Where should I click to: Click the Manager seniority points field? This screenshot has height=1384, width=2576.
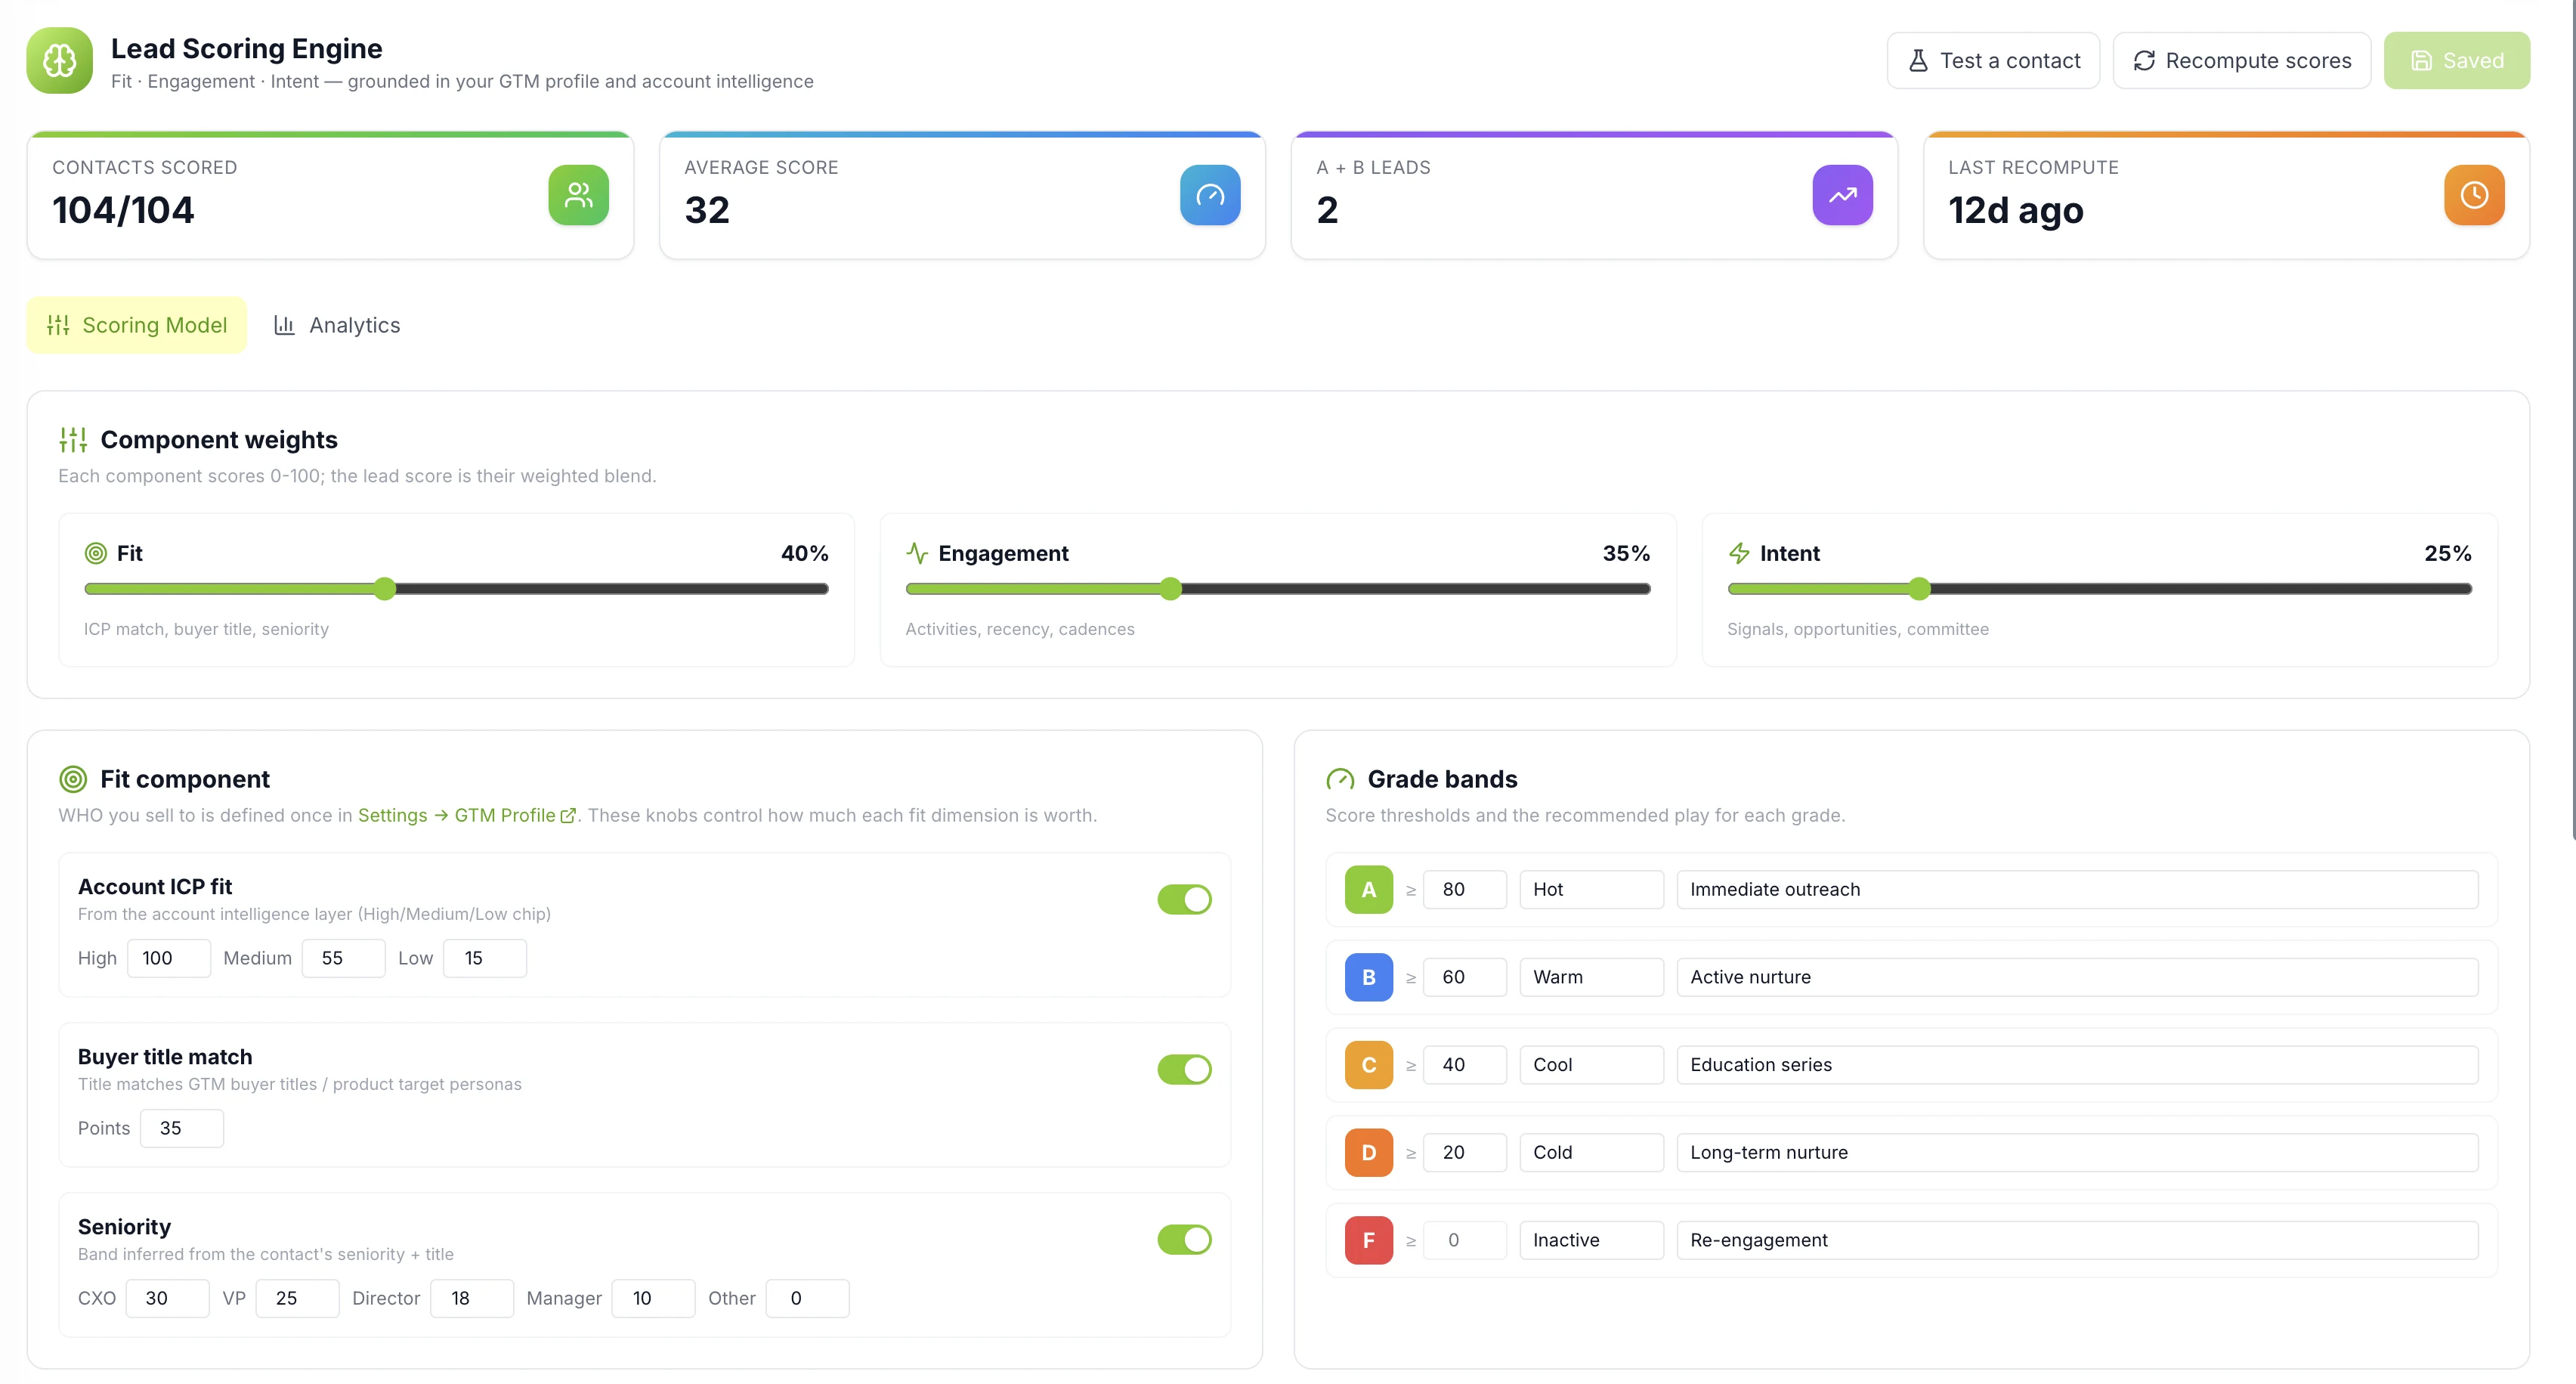pyautogui.click(x=653, y=1298)
